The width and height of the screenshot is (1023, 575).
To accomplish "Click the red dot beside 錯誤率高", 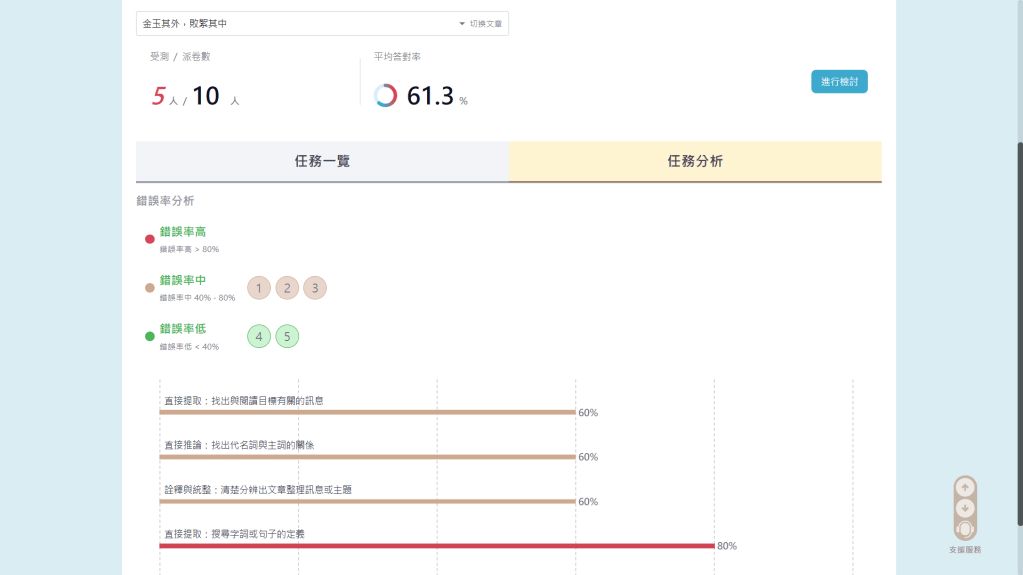I will [150, 239].
